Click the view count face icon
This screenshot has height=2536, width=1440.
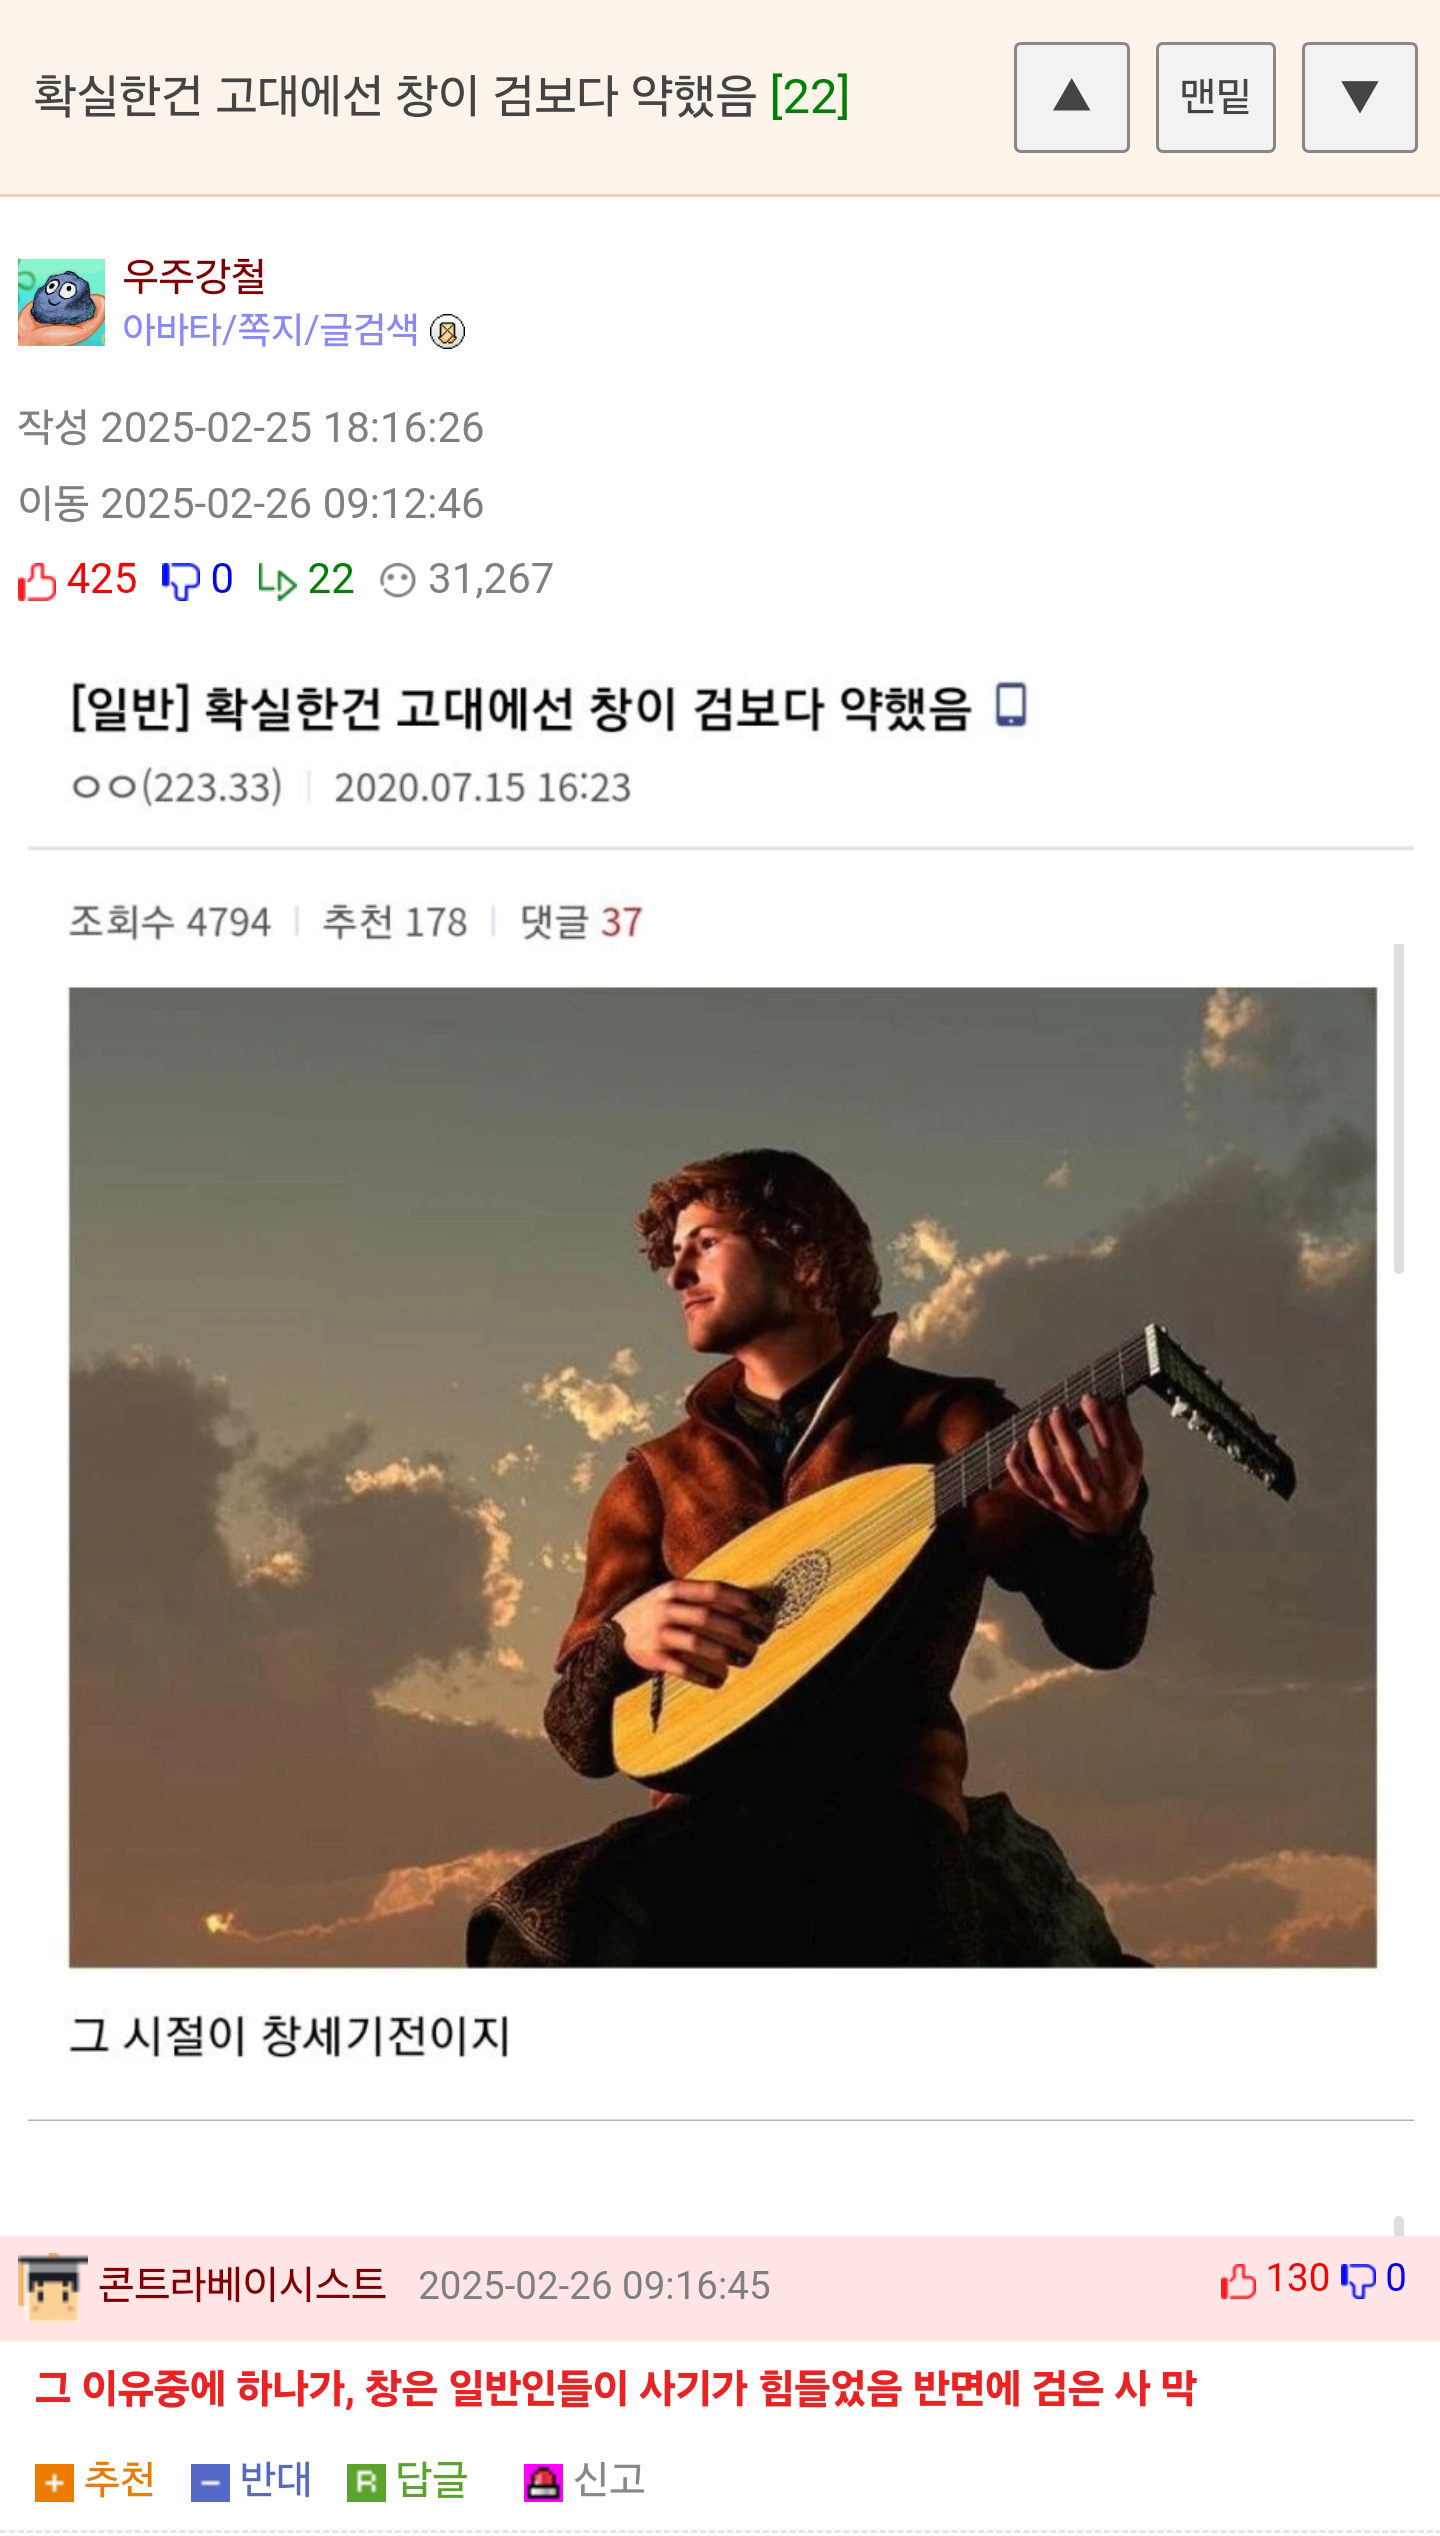(x=398, y=581)
